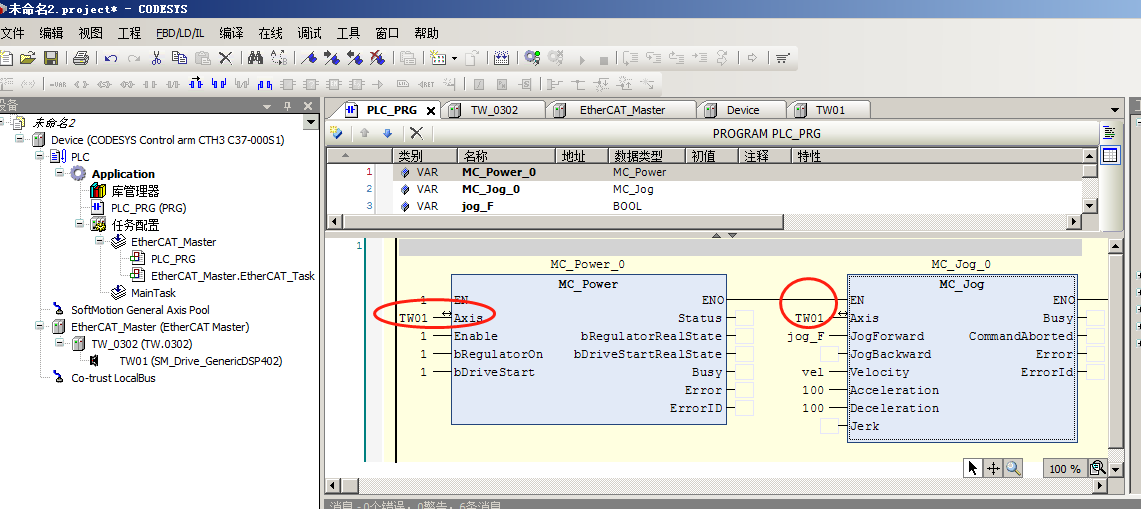Activate the magnifier zoom tool
Viewport: 1141px width, 509px height.
point(1014,468)
